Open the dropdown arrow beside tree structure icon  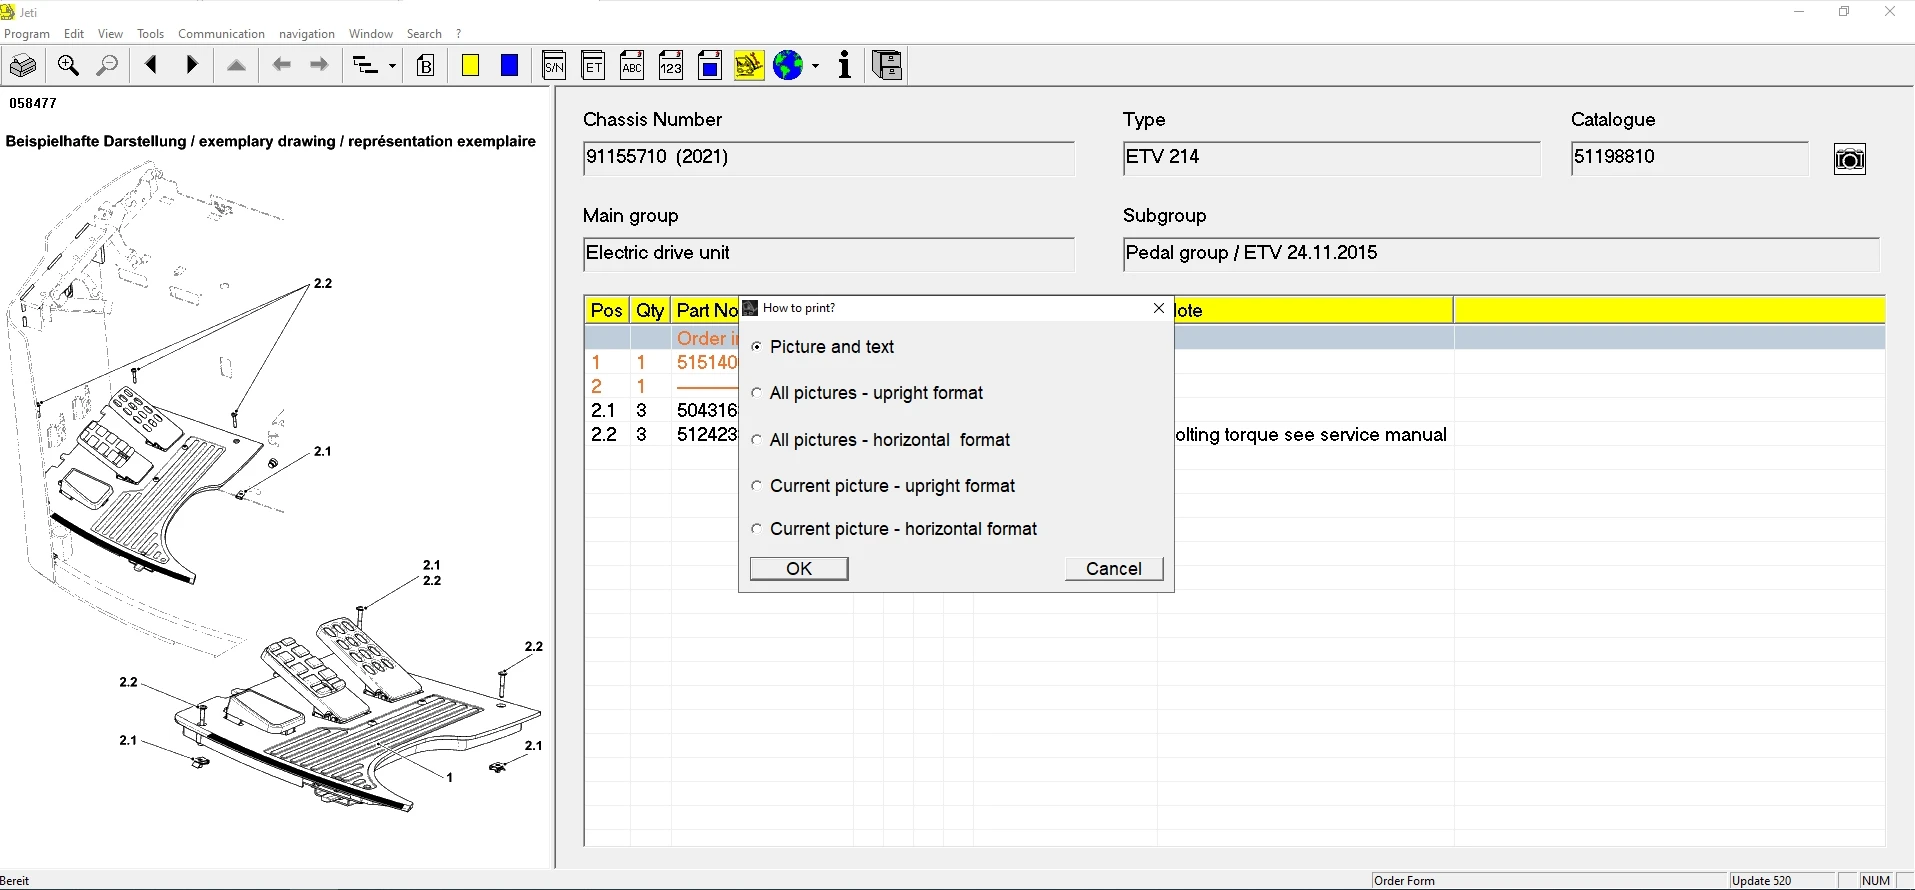click(392, 66)
